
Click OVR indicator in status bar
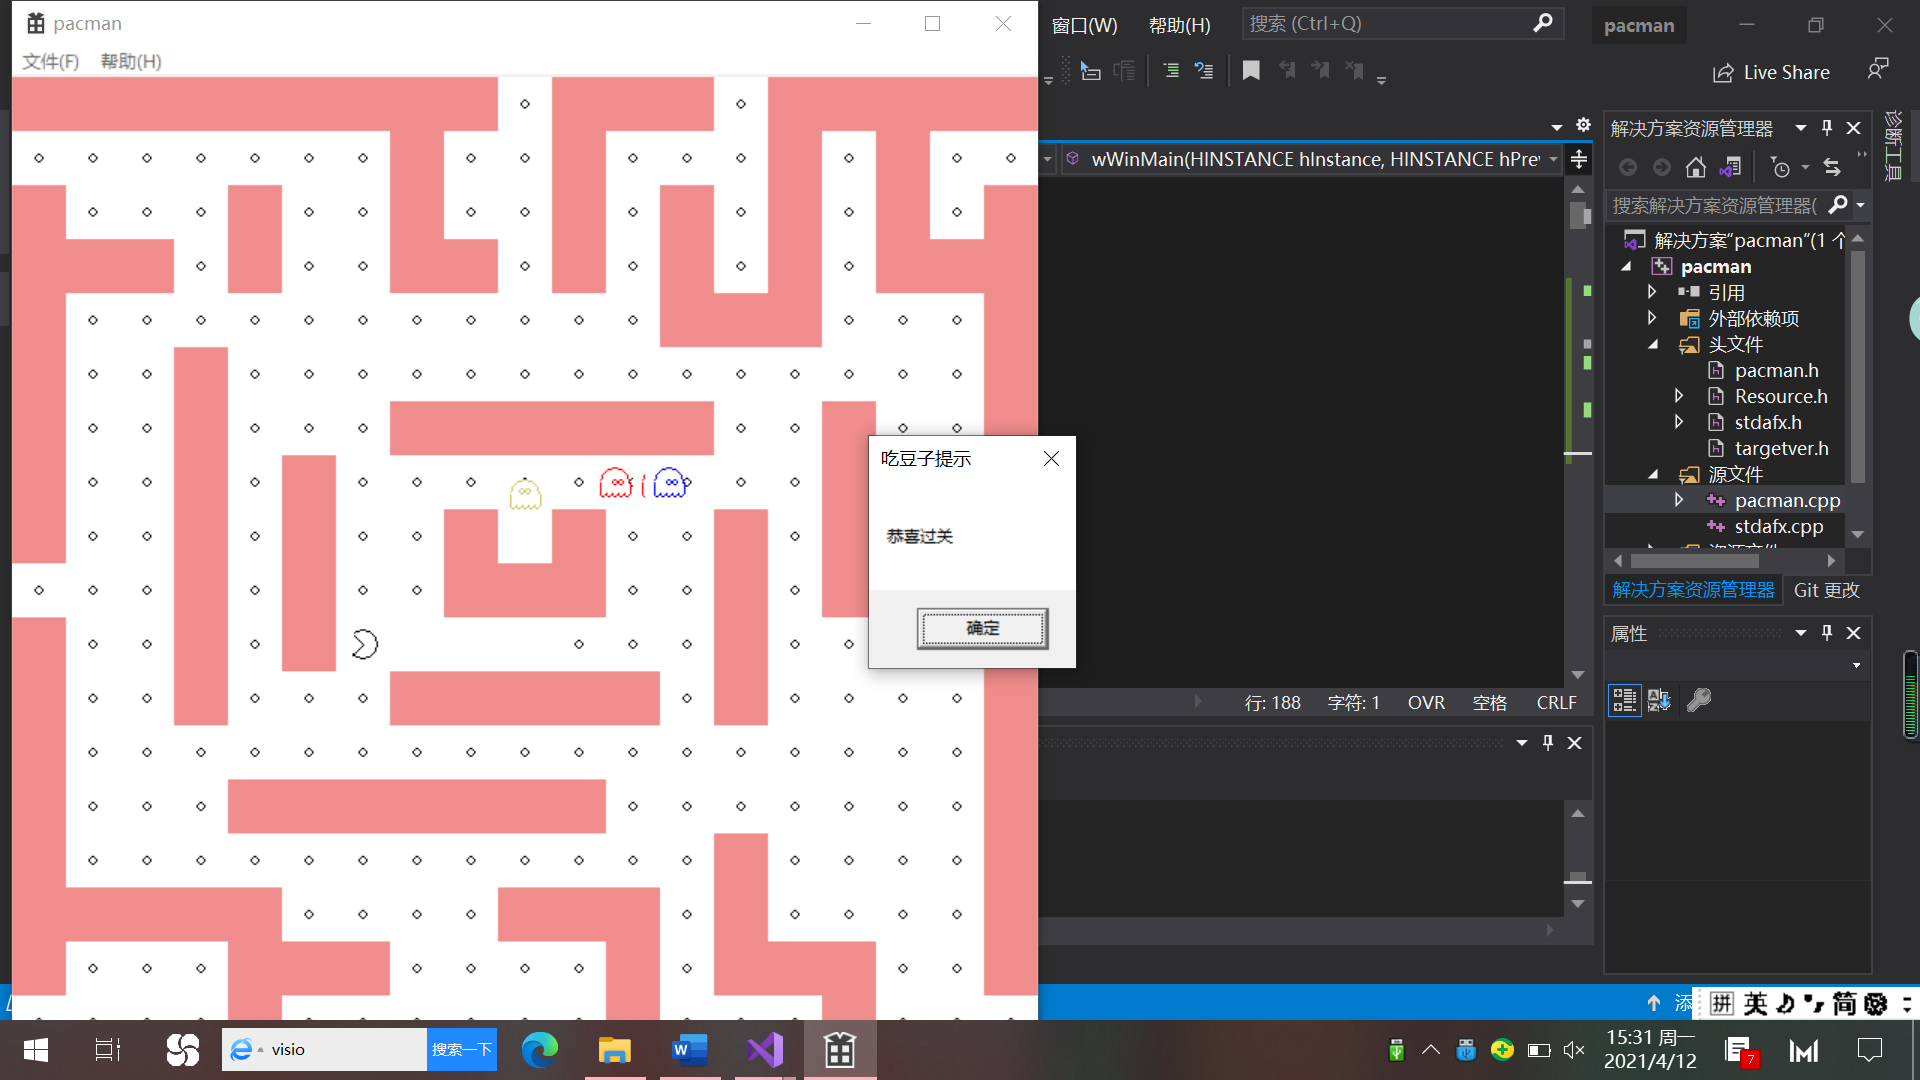point(1426,703)
